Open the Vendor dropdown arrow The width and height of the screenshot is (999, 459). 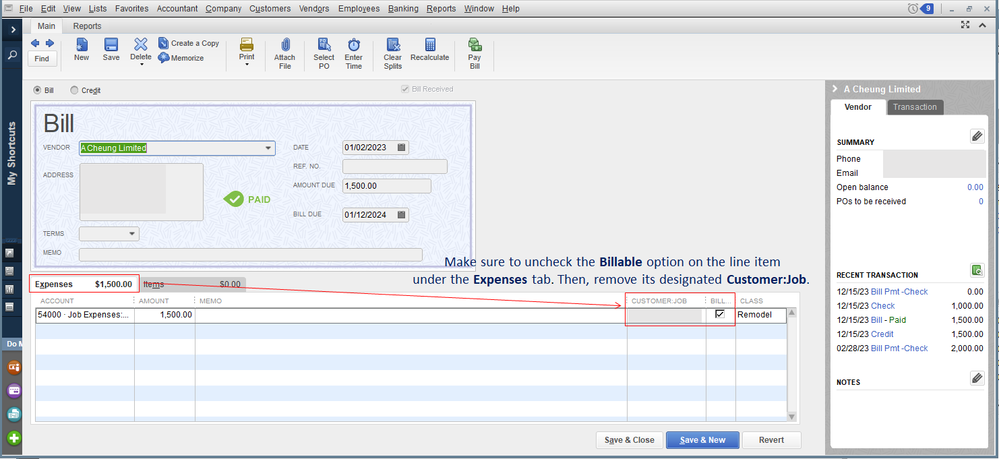pyautogui.click(x=268, y=149)
